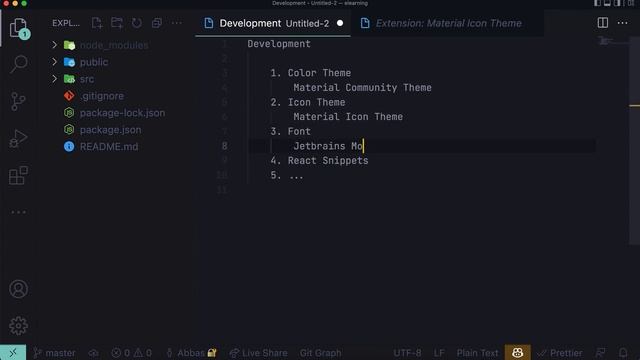The width and height of the screenshot is (640, 360).
Task: Show additional activity bar views ellipsis
Action: coord(18,212)
